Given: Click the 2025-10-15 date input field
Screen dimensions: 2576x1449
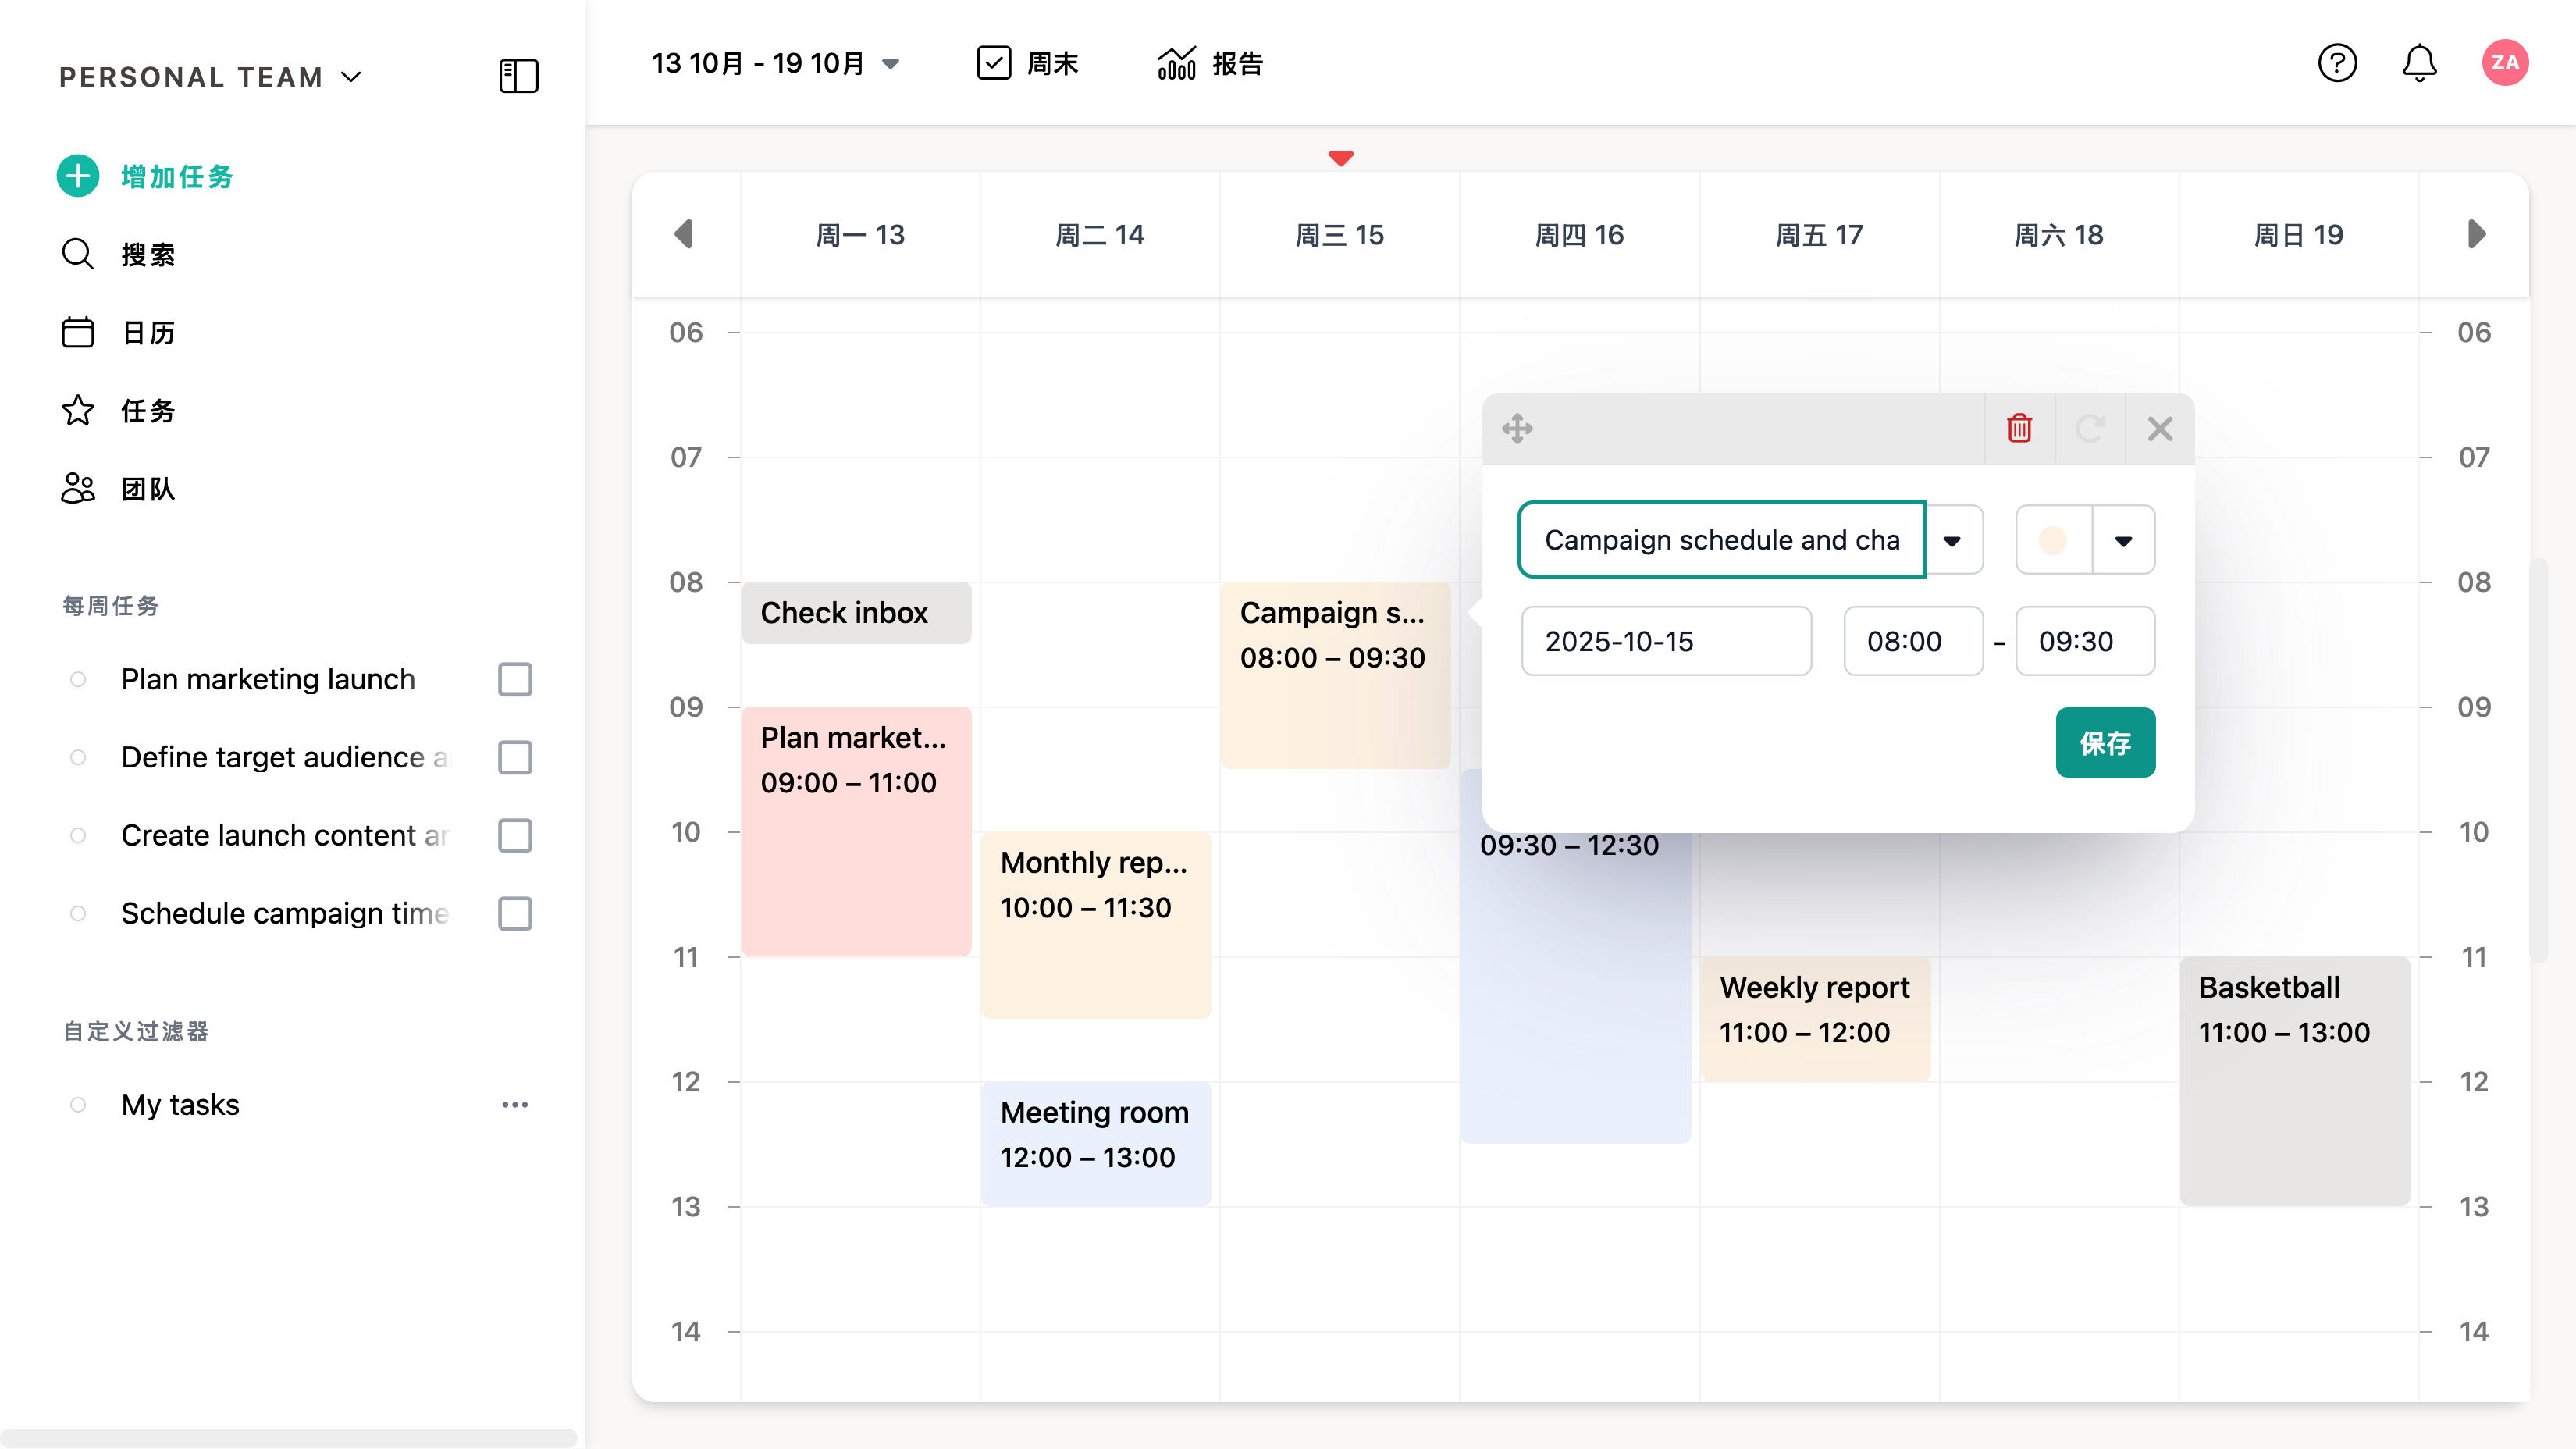Looking at the screenshot, I should pyautogui.click(x=1665, y=641).
